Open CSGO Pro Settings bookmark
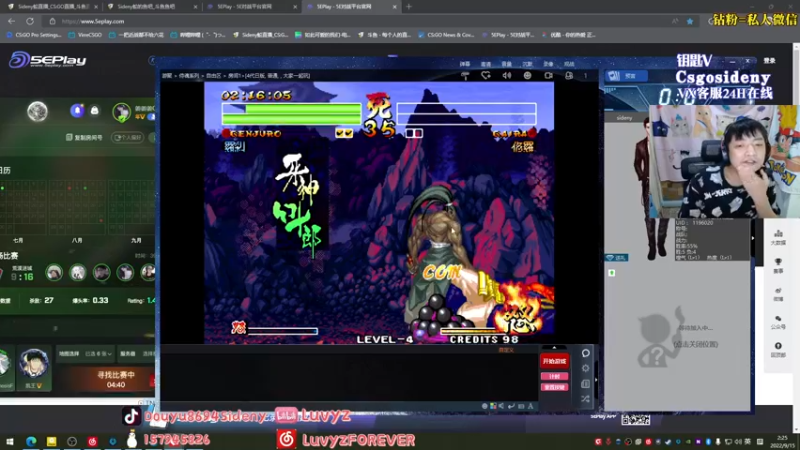 coord(34,35)
